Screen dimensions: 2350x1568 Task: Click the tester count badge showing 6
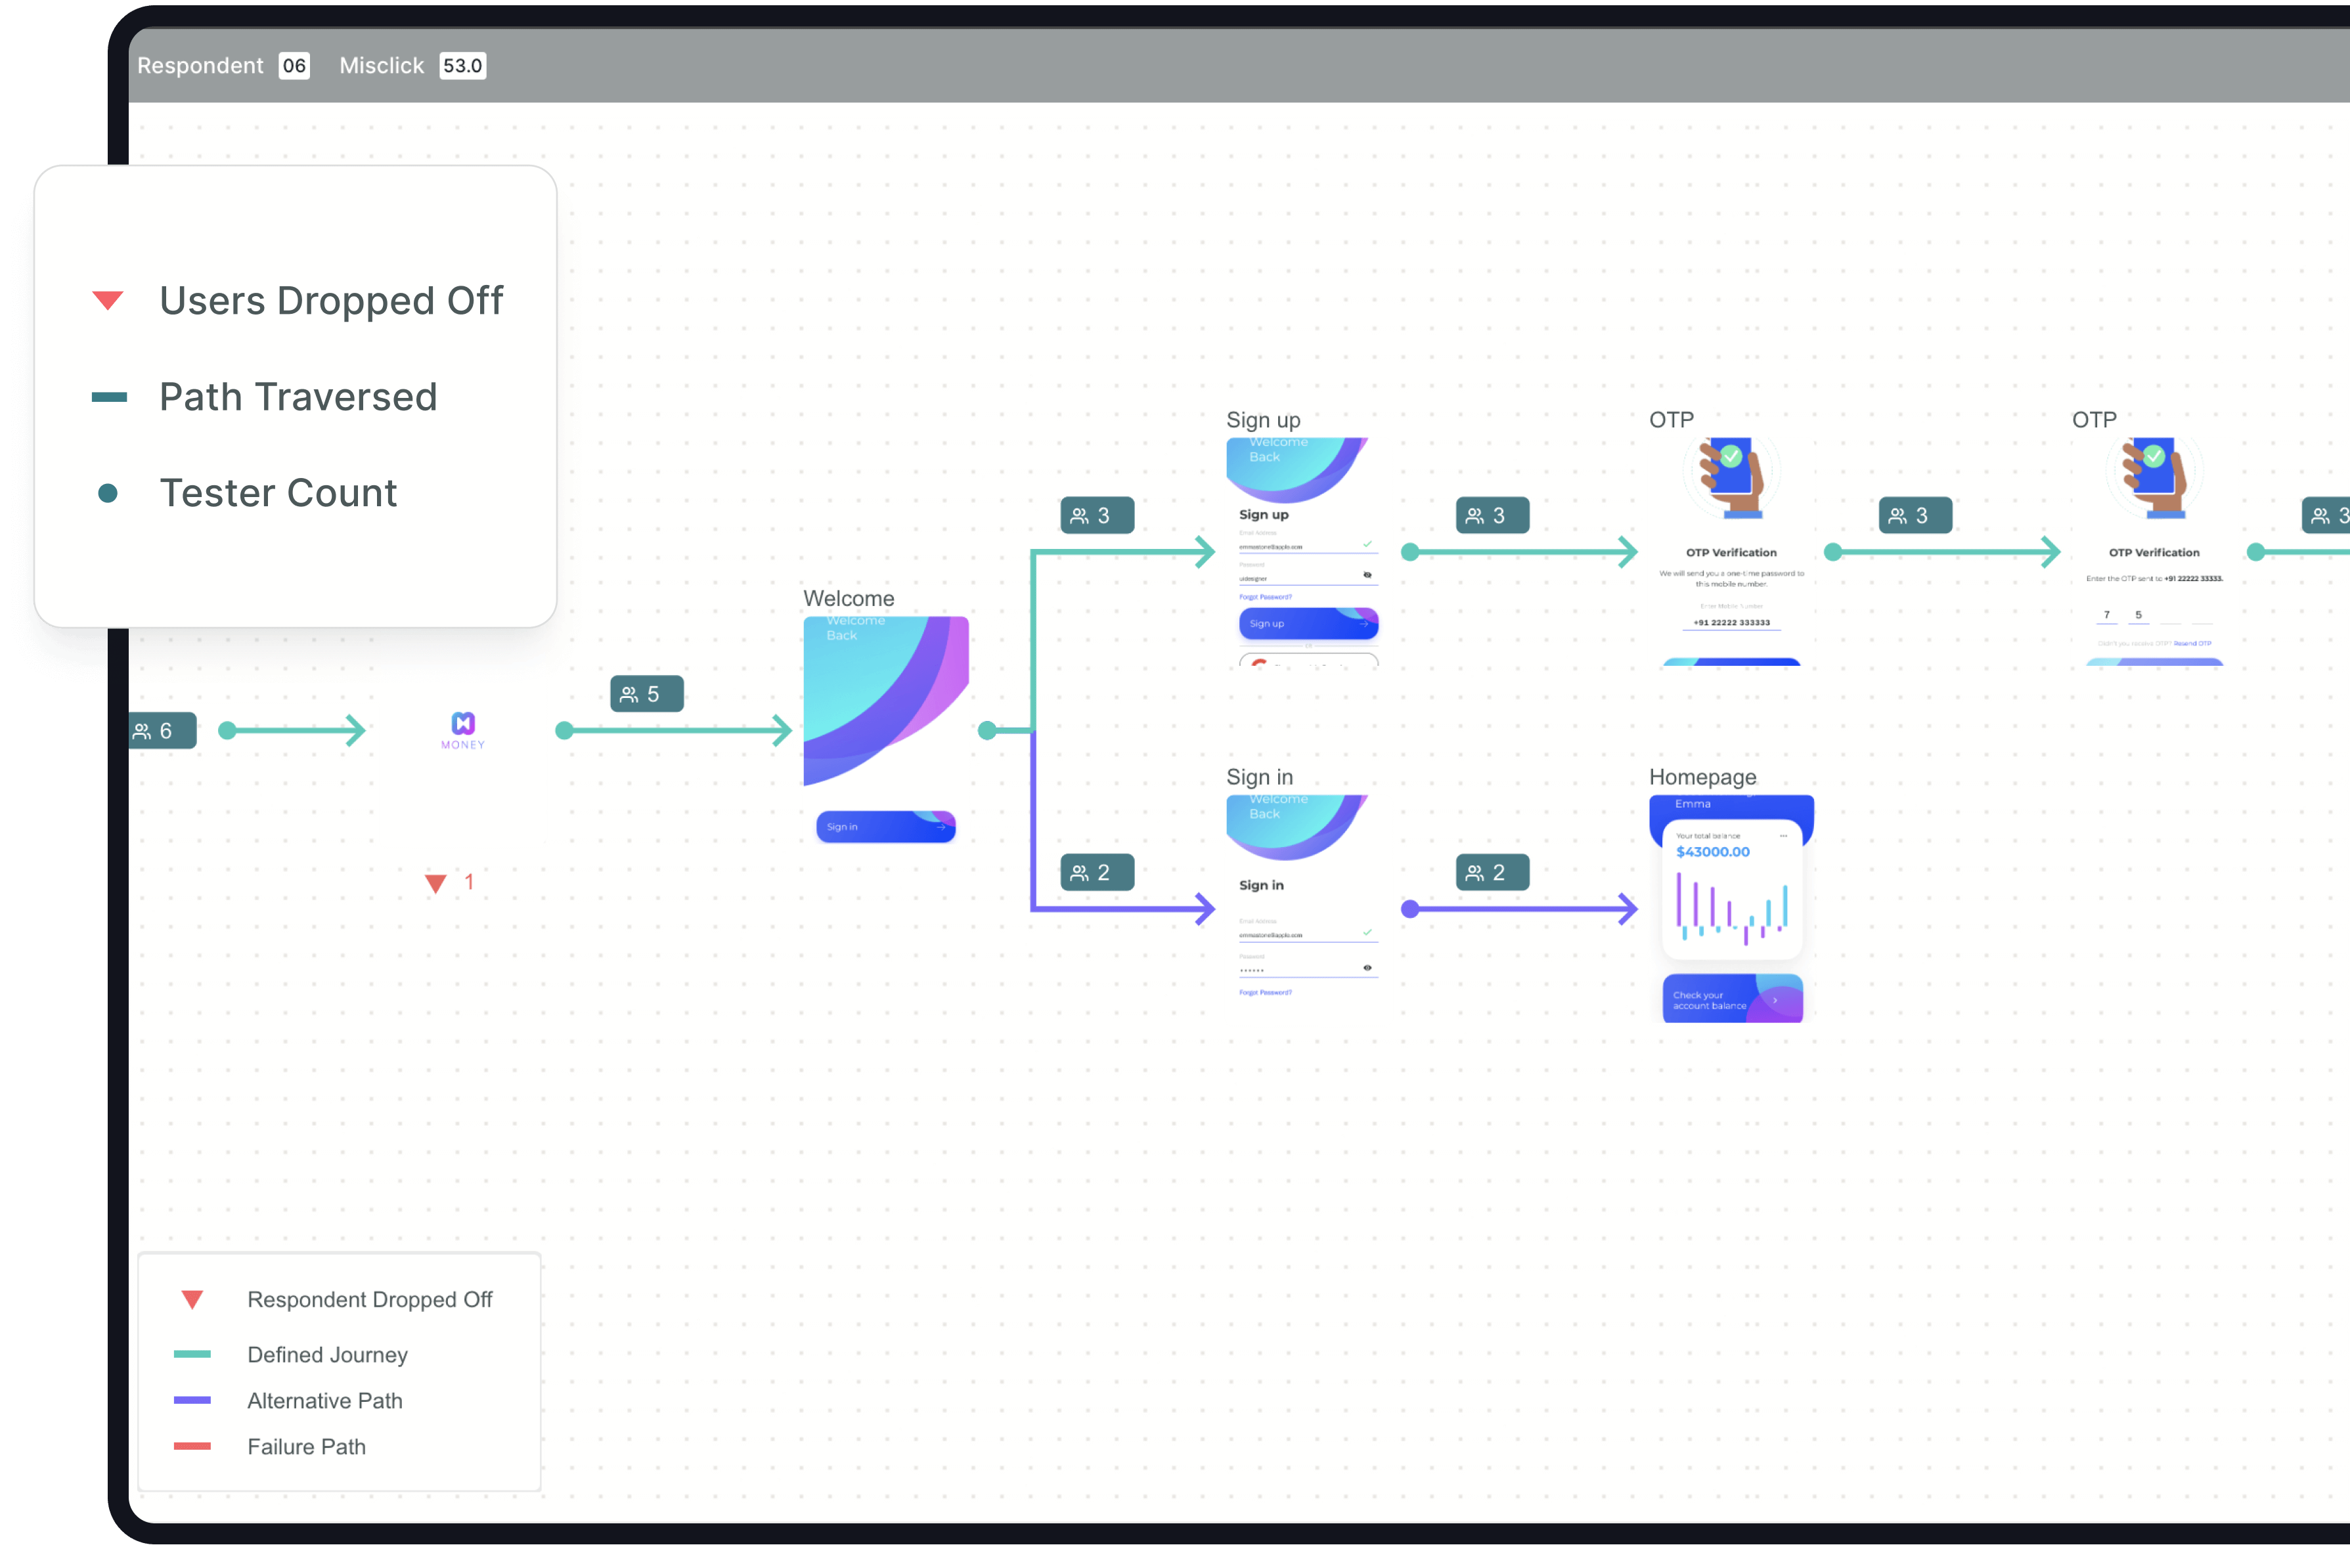tap(162, 731)
